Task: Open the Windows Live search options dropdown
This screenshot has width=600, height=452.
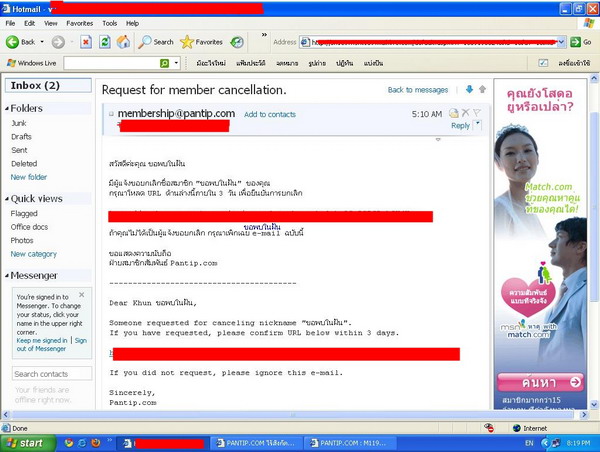Action: pos(176,63)
